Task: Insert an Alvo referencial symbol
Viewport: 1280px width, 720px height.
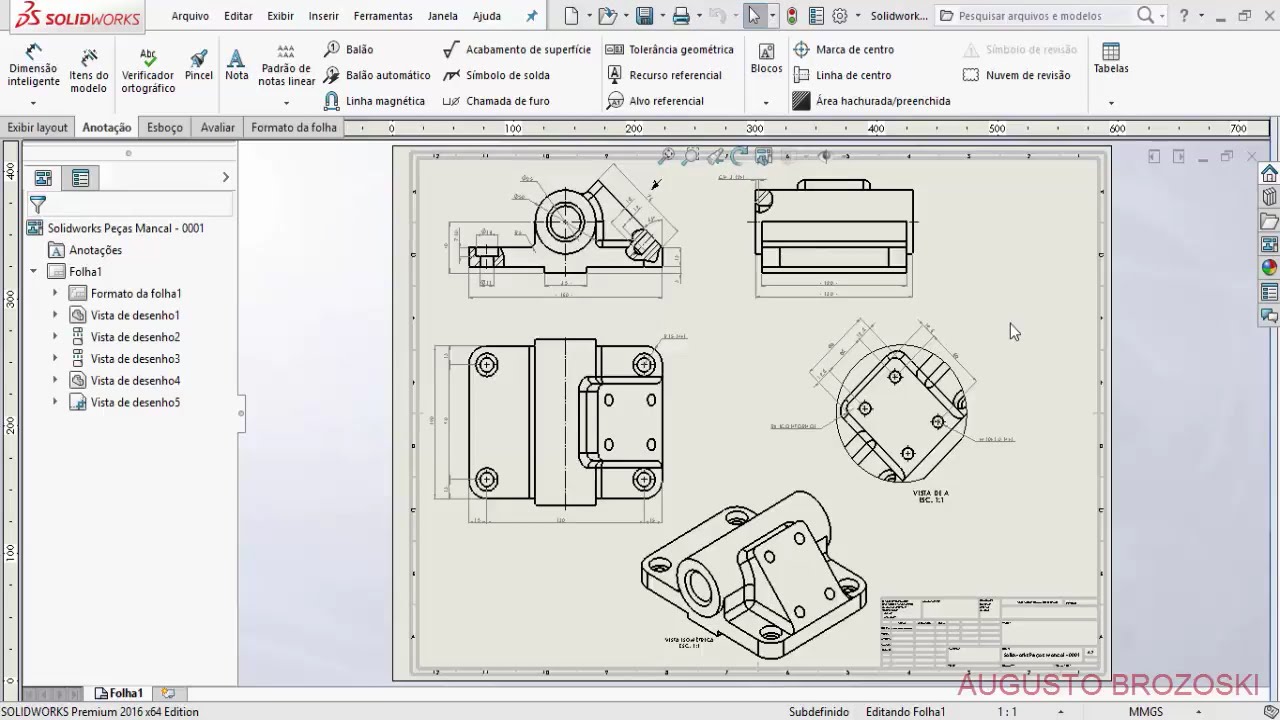Action: 655,101
